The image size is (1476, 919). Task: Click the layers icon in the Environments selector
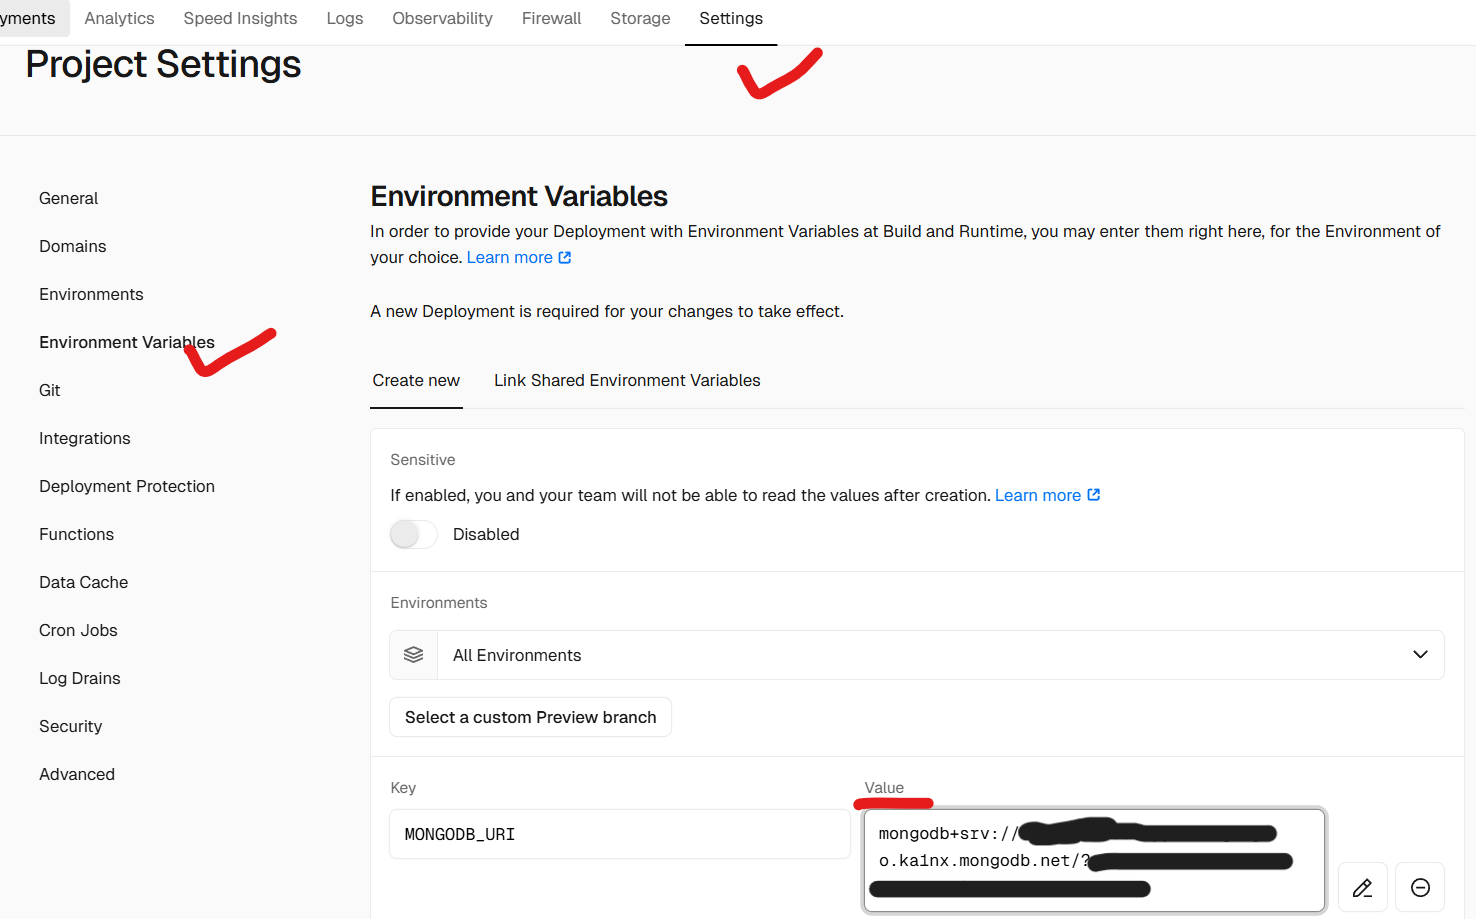point(413,655)
